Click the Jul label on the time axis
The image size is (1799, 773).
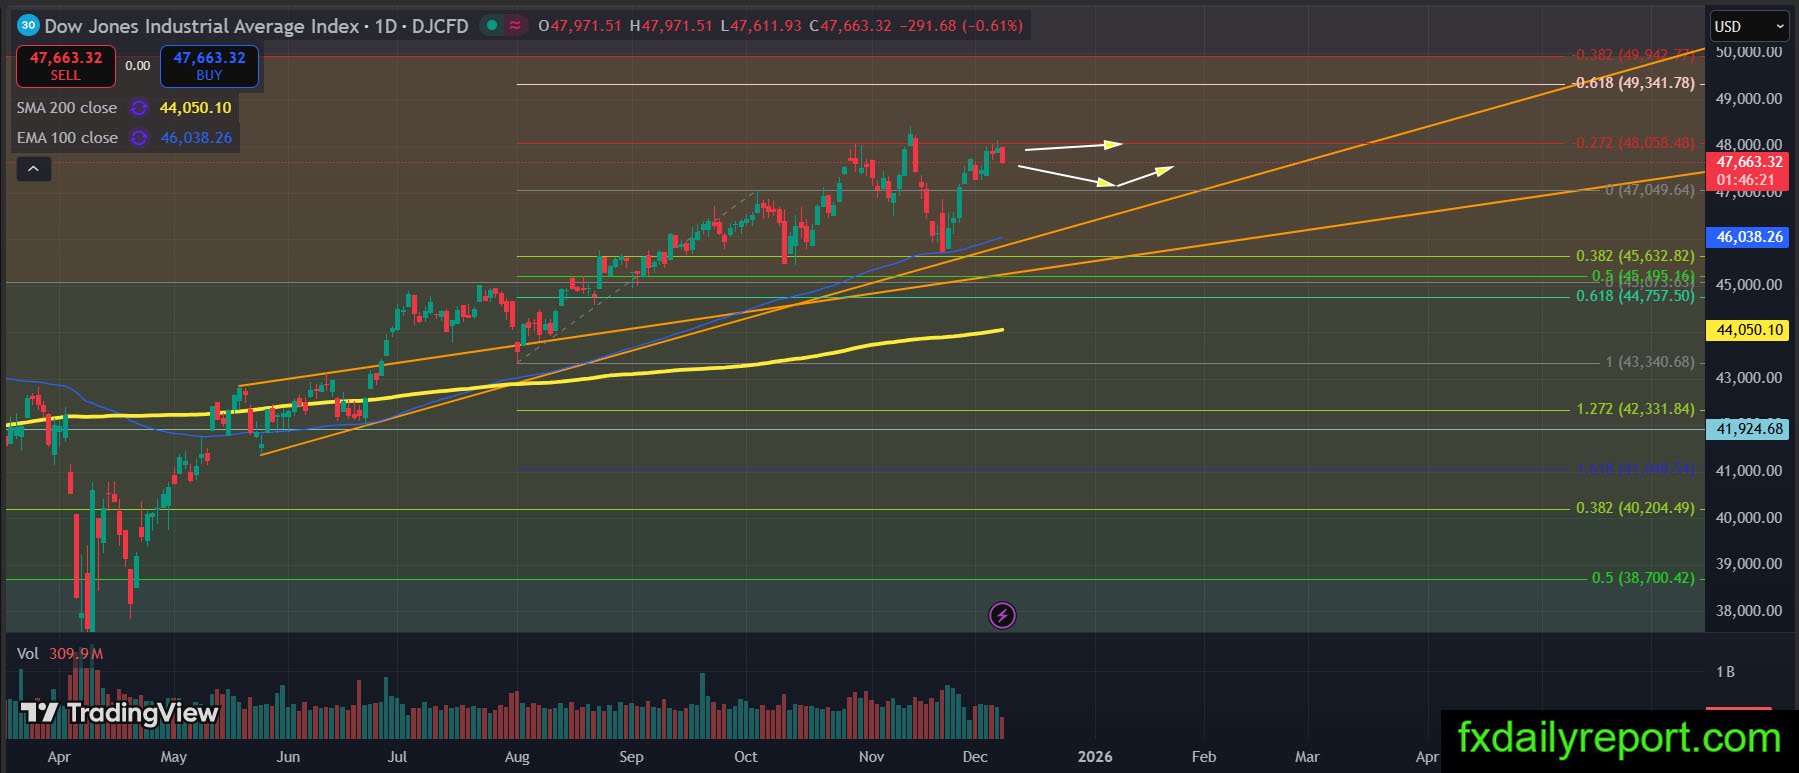(x=397, y=757)
